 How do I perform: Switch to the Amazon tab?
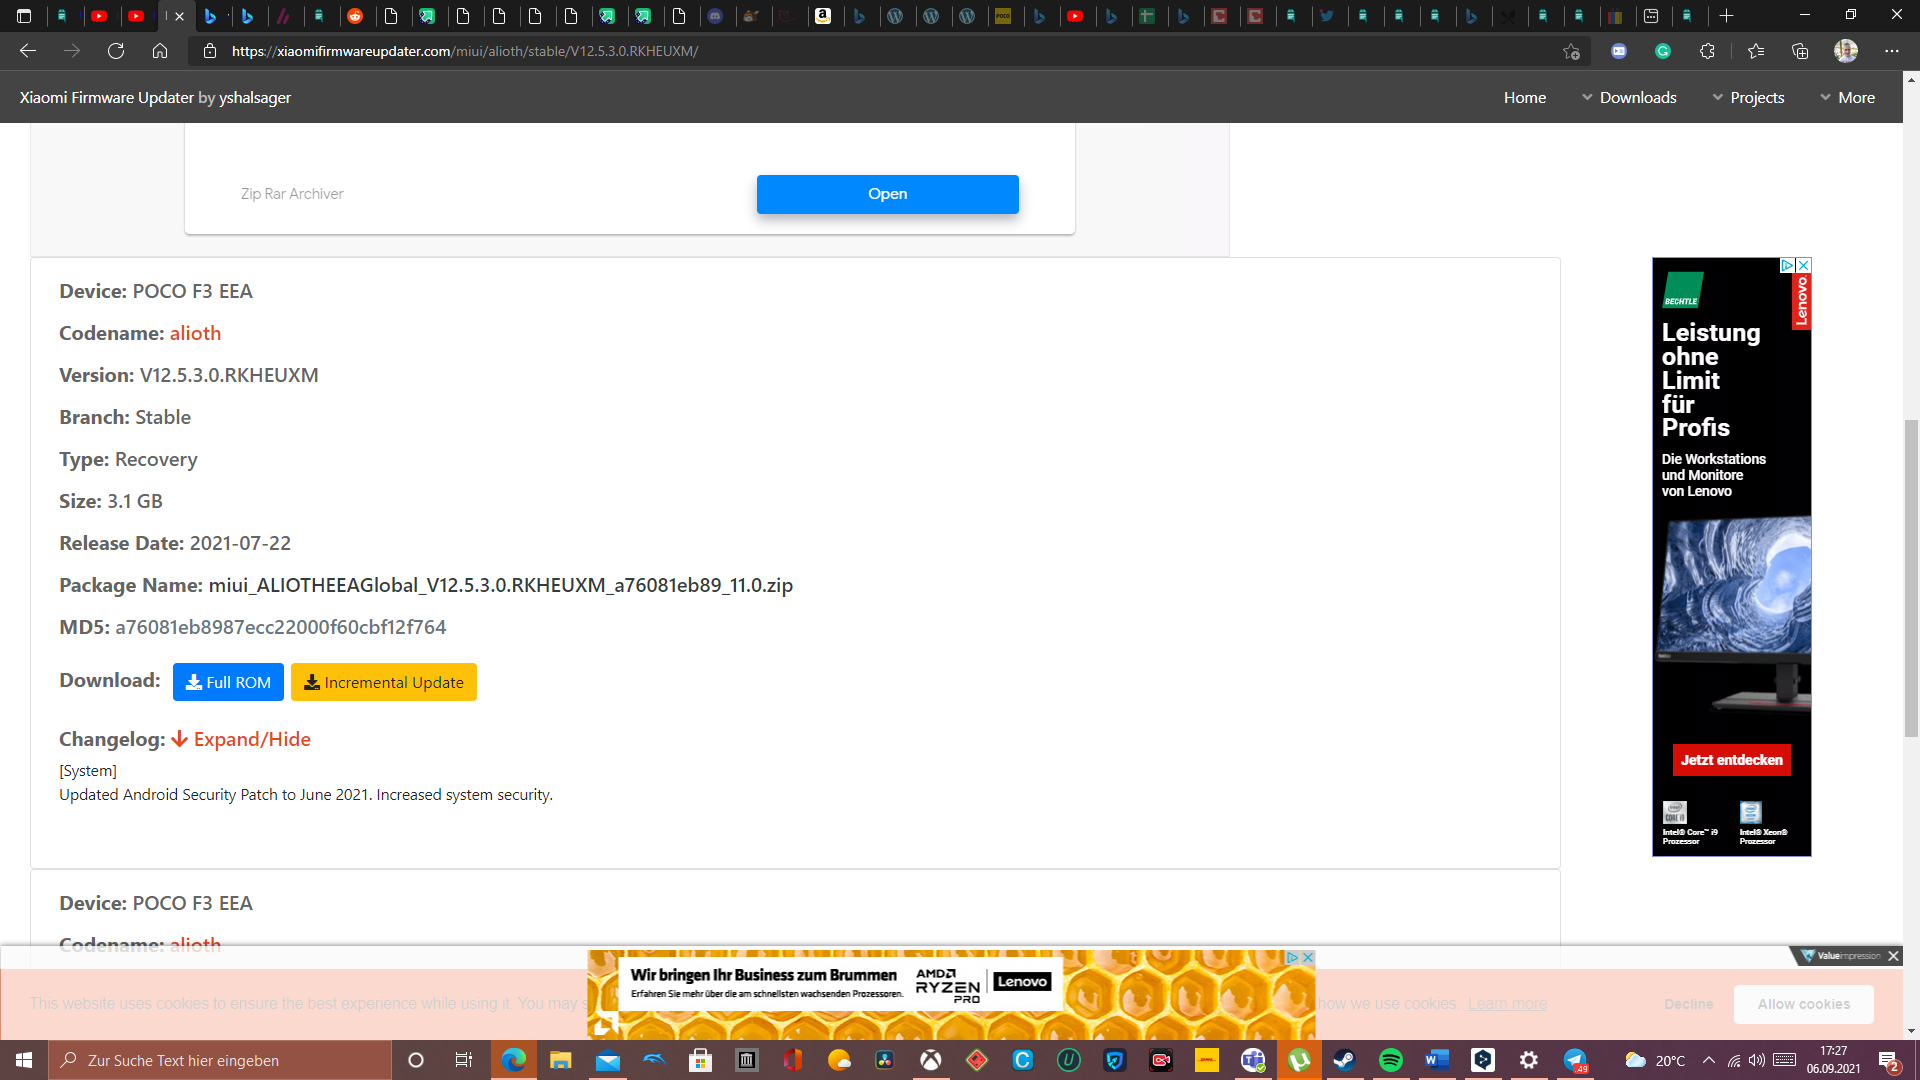(823, 16)
